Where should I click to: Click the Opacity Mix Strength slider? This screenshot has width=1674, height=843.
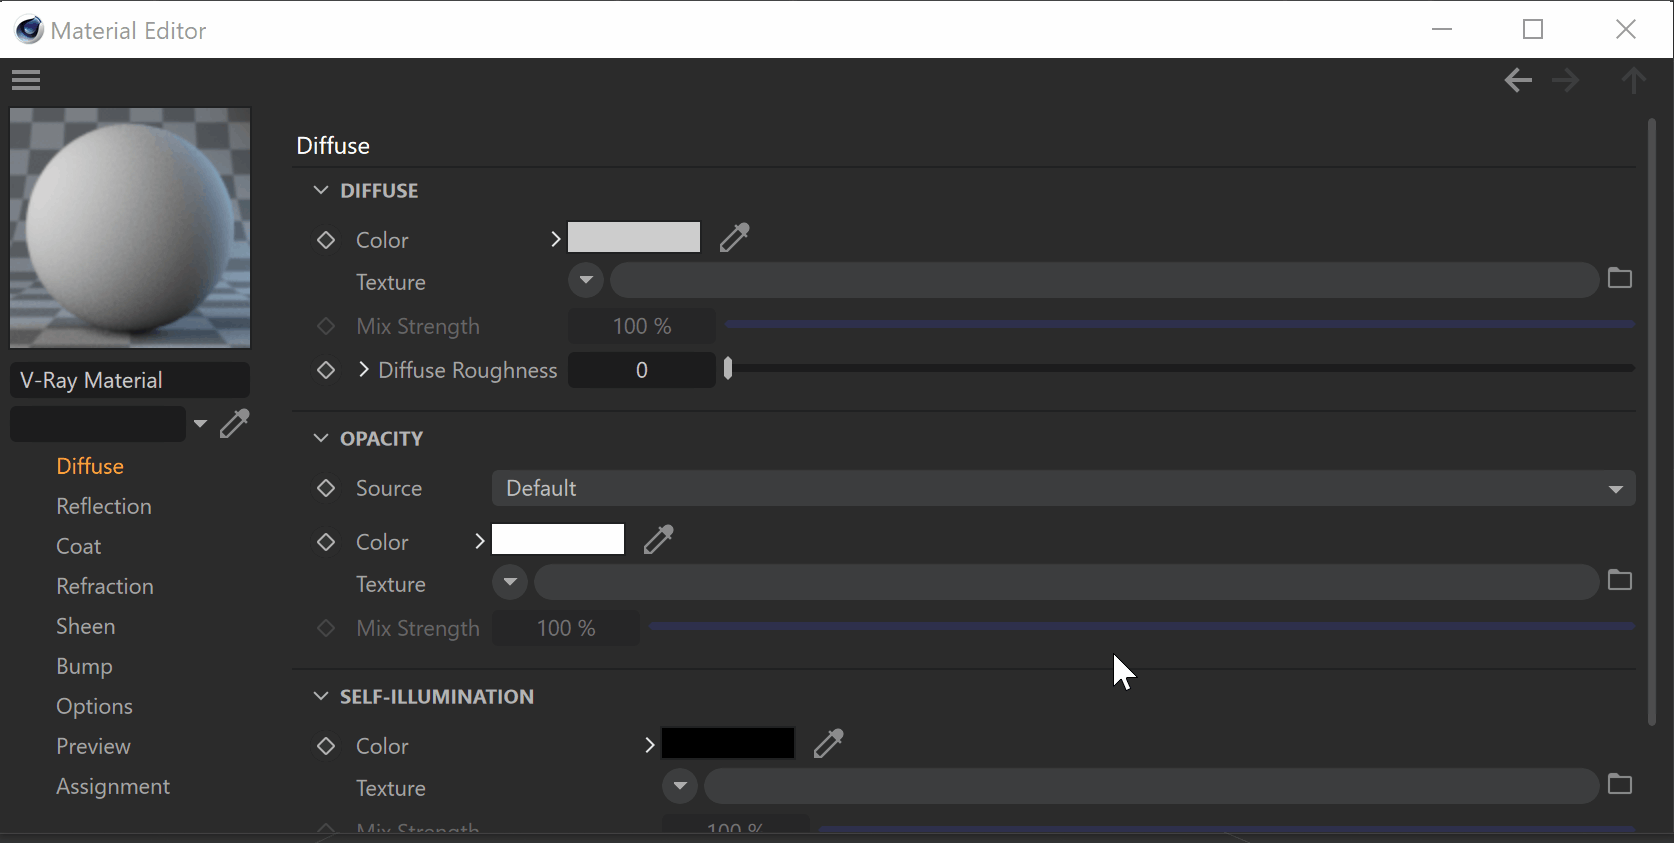[x=1142, y=626]
